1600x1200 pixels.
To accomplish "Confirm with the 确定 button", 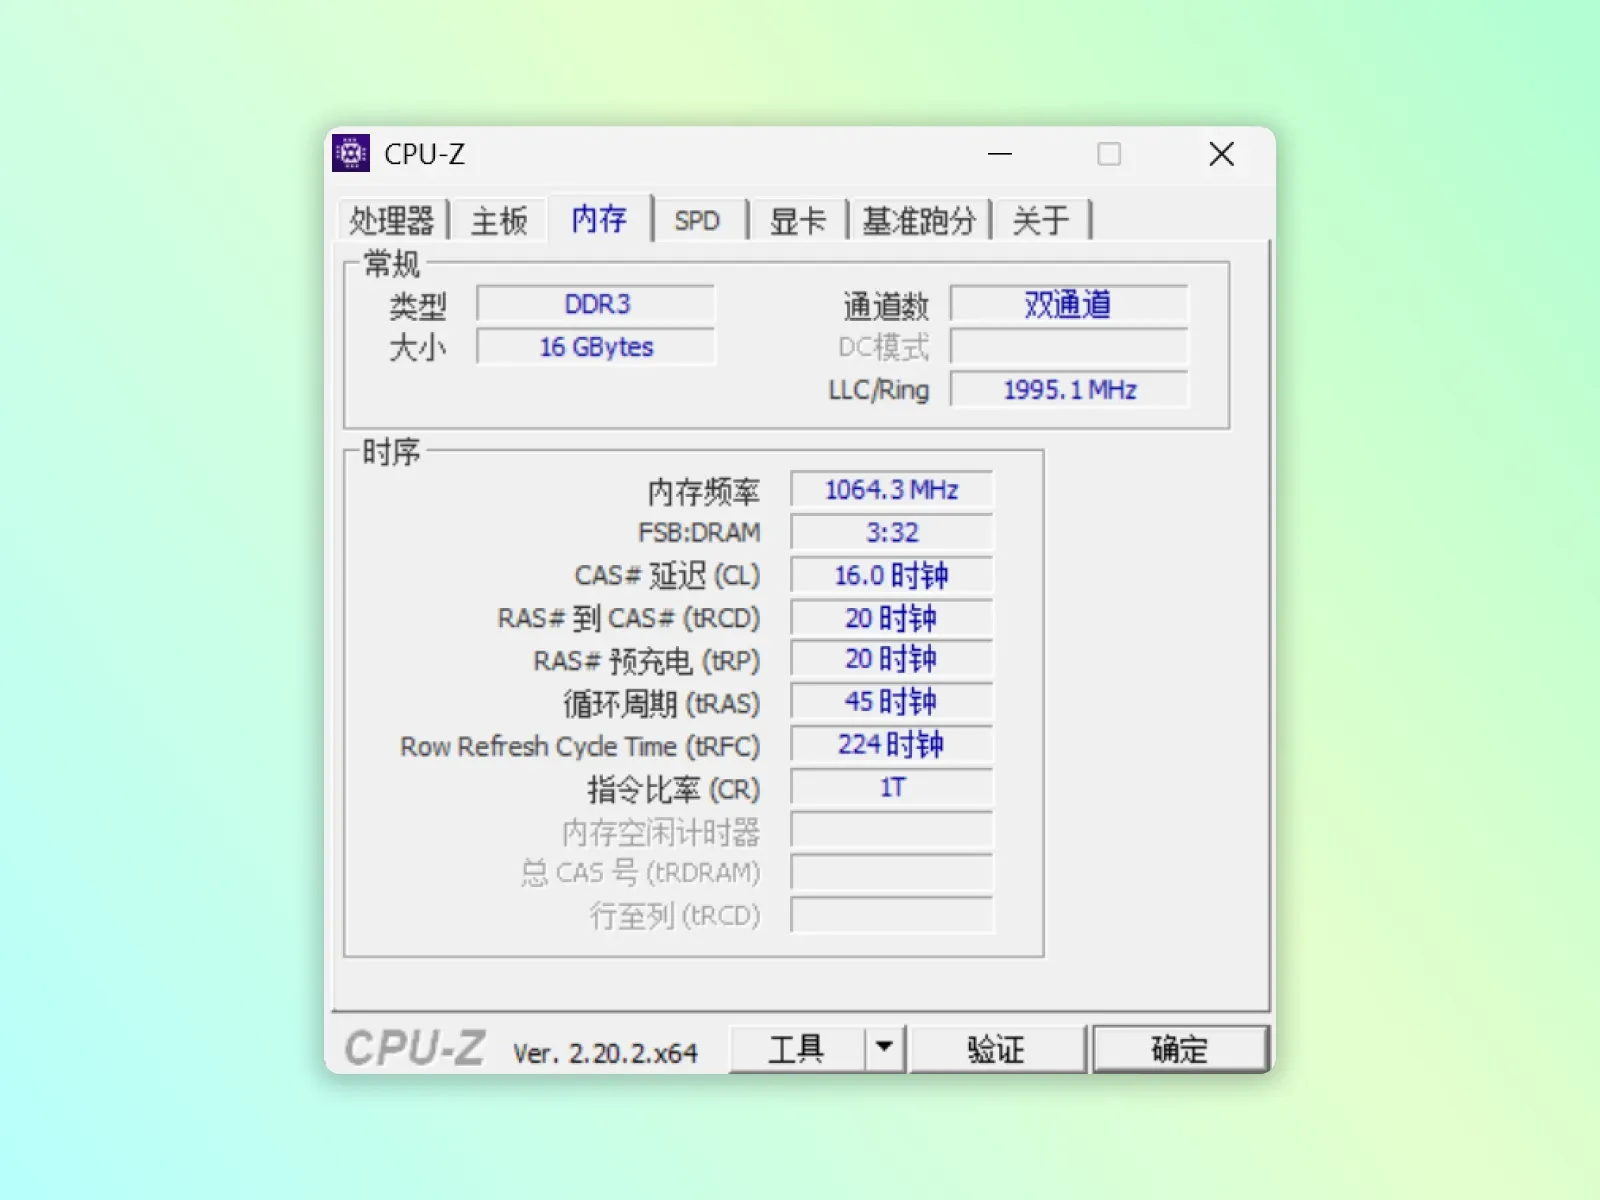I will pyautogui.click(x=1180, y=1049).
